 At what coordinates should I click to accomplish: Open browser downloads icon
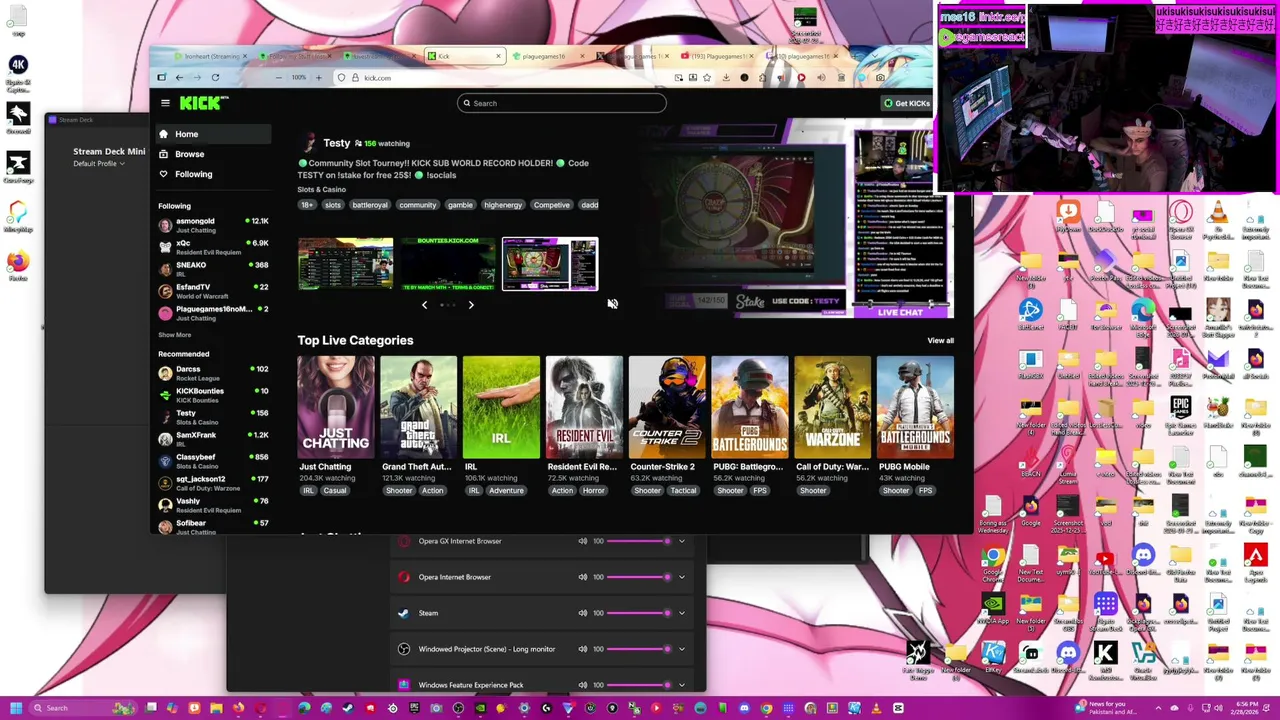coord(725,77)
